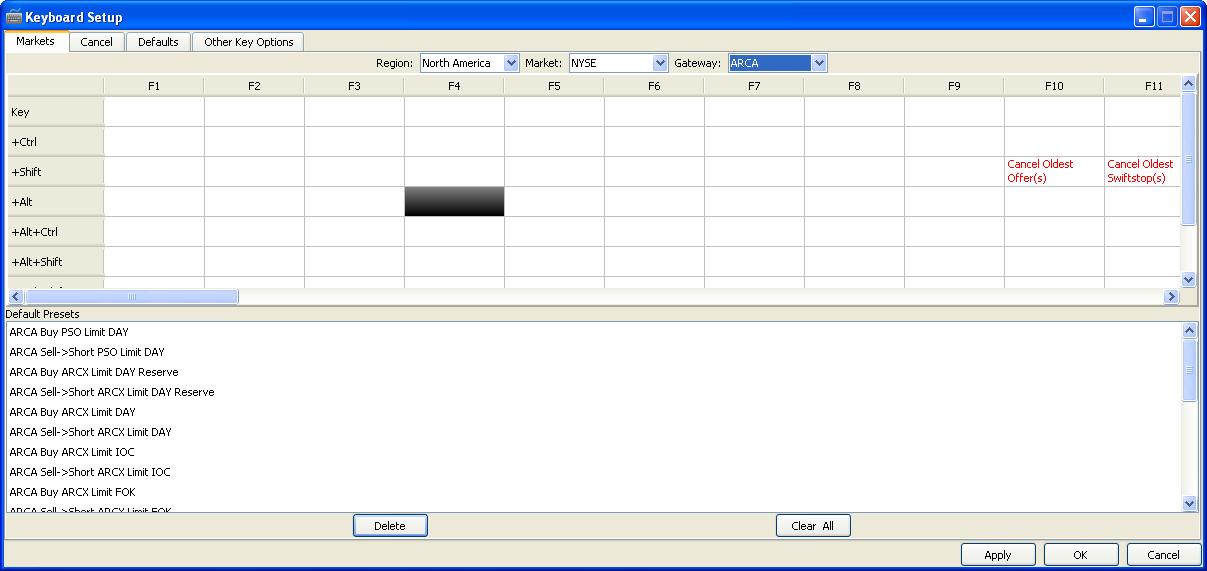Click the Delete button
This screenshot has width=1207, height=571.
[390, 526]
